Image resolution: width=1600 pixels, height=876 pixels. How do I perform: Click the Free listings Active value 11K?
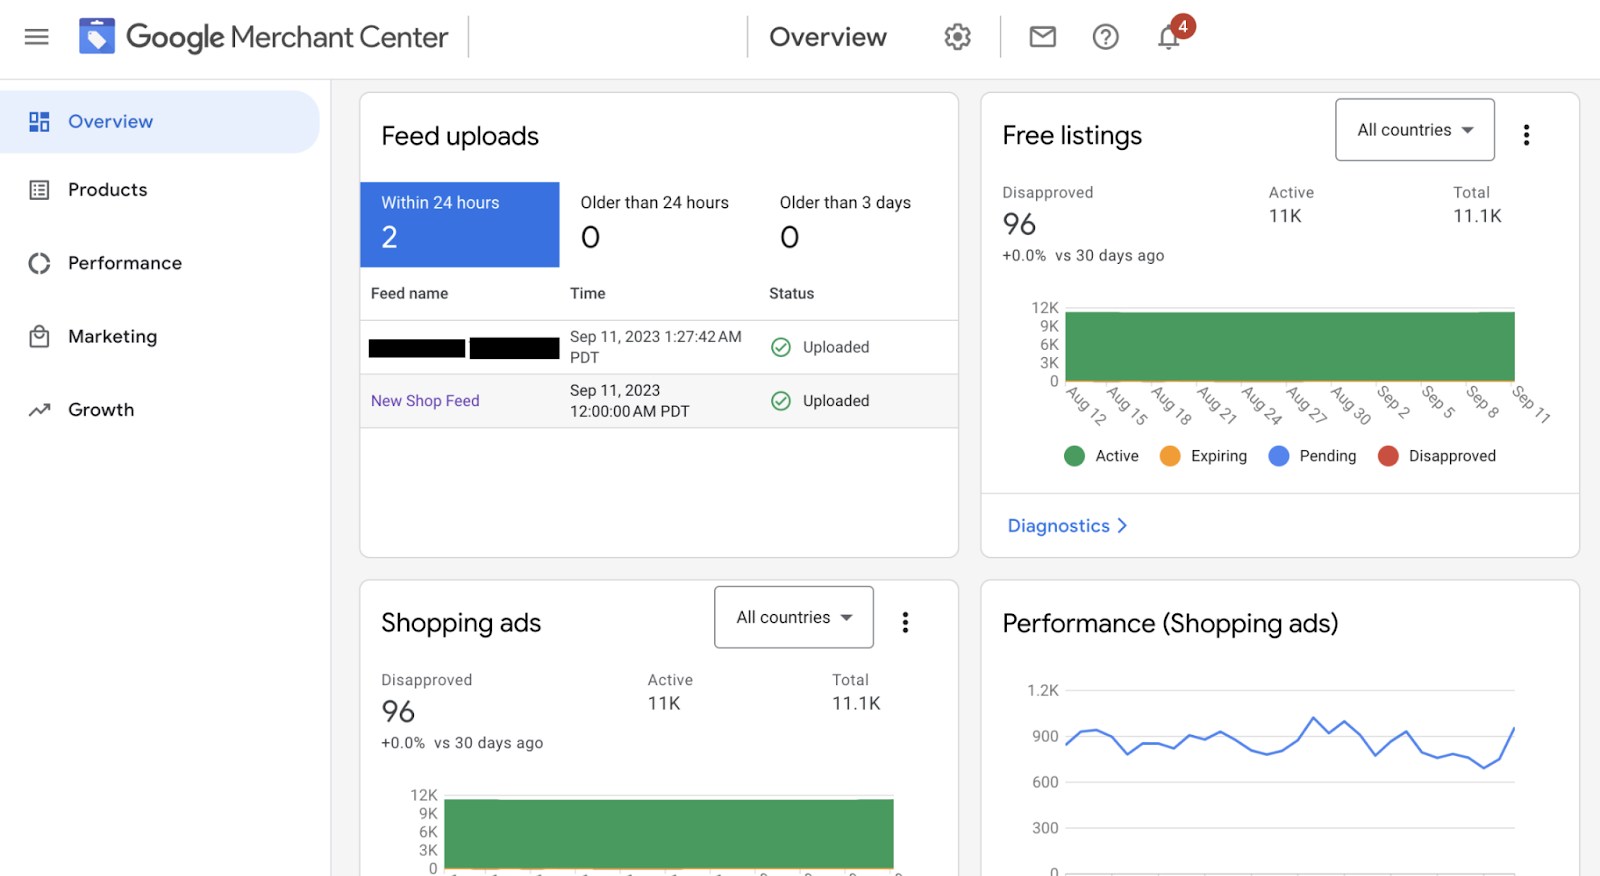coord(1285,216)
